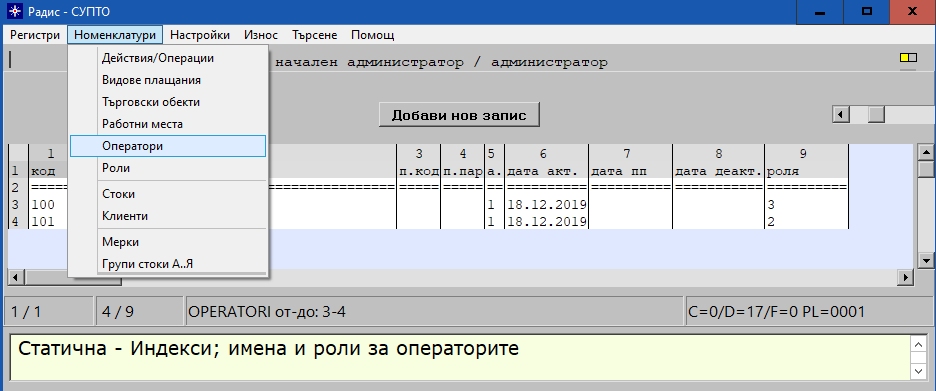
Task: Open Стоки nomenclature from menu
Action: pyautogui.click(x=168, y=194)
